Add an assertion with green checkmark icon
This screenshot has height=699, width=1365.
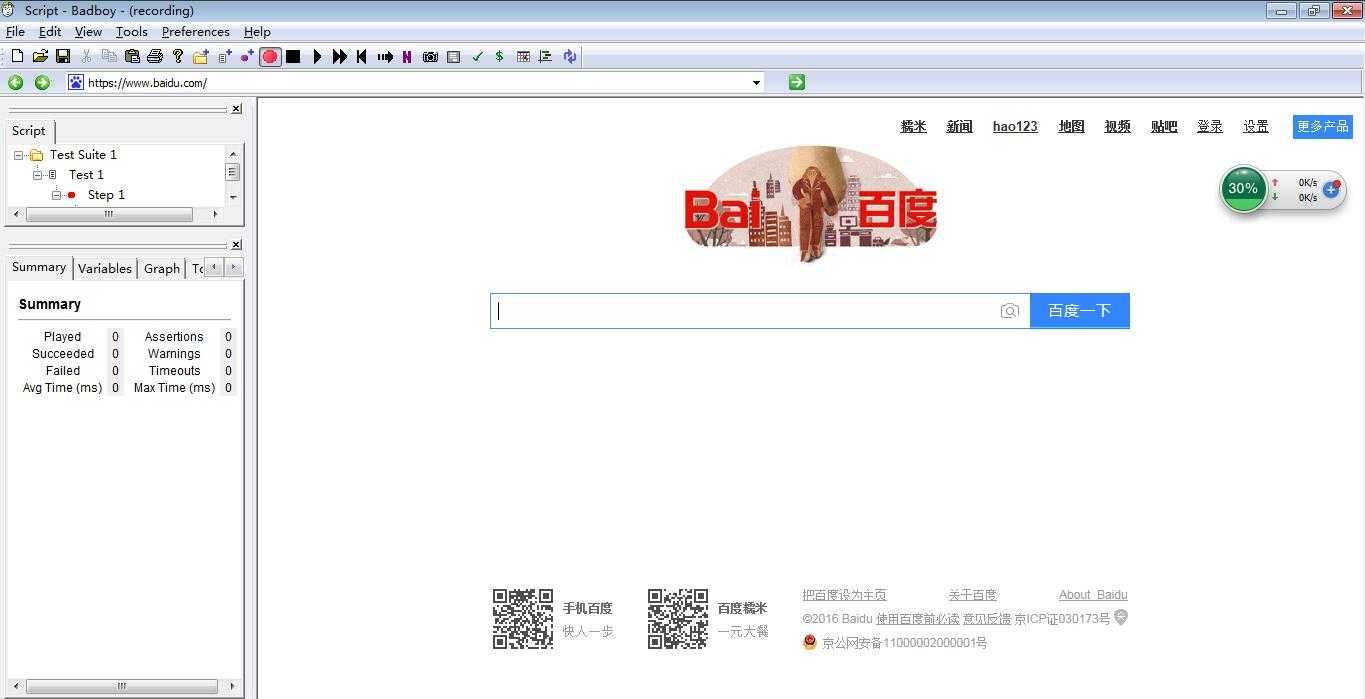tap(477, 57)
